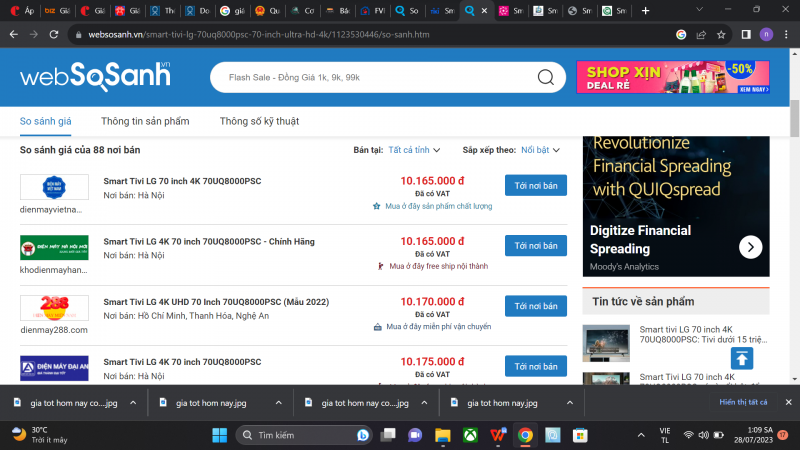Click the next arrow on the Moody's Analytics ad
This screenshot has height=450, width=800.
(x=751, y=247)
